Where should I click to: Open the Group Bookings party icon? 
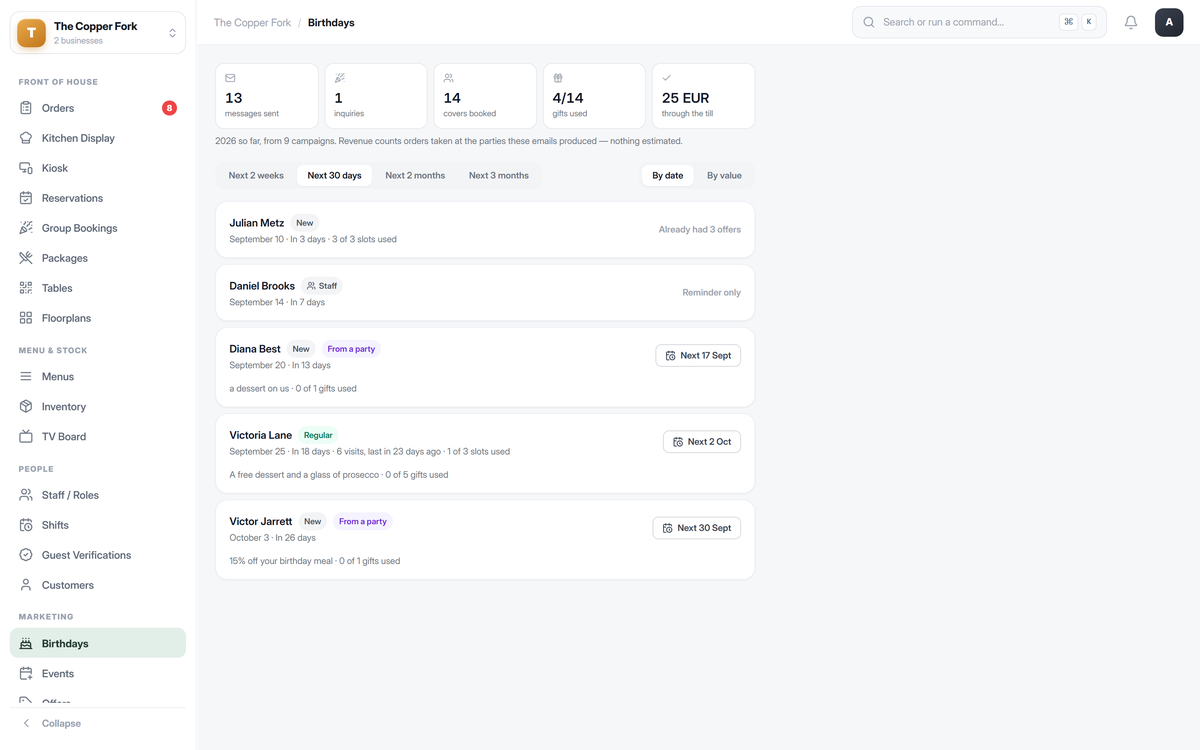26,228
